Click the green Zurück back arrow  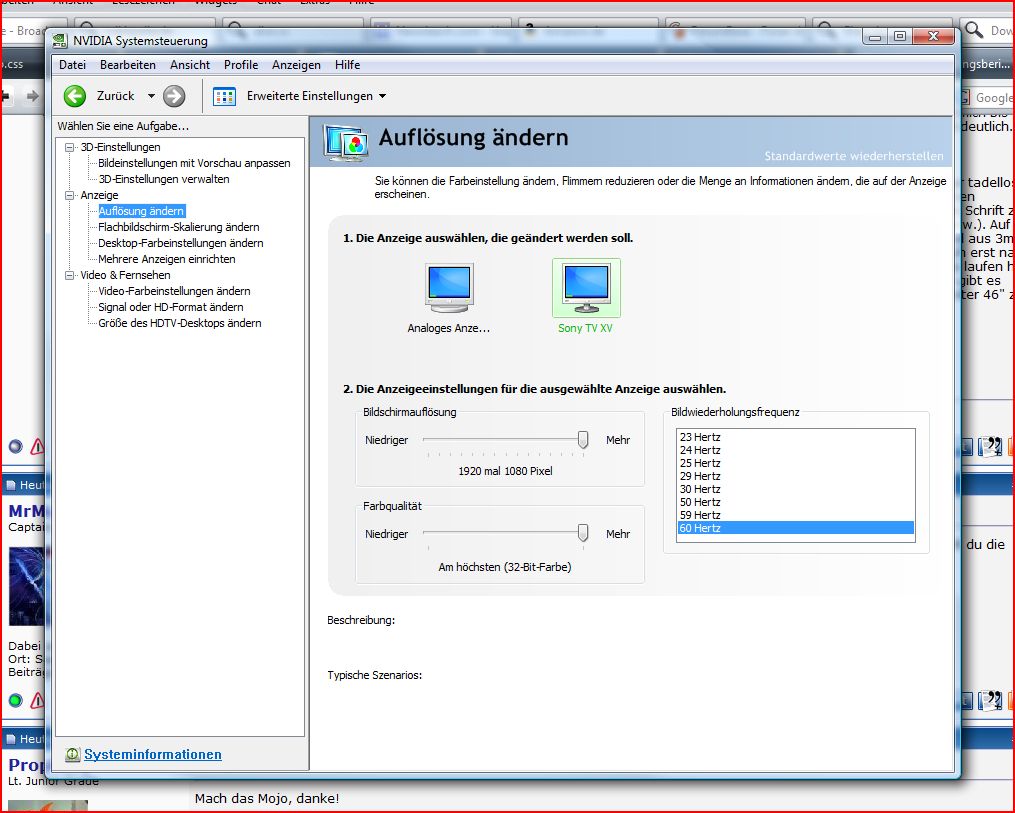[74, 96]
